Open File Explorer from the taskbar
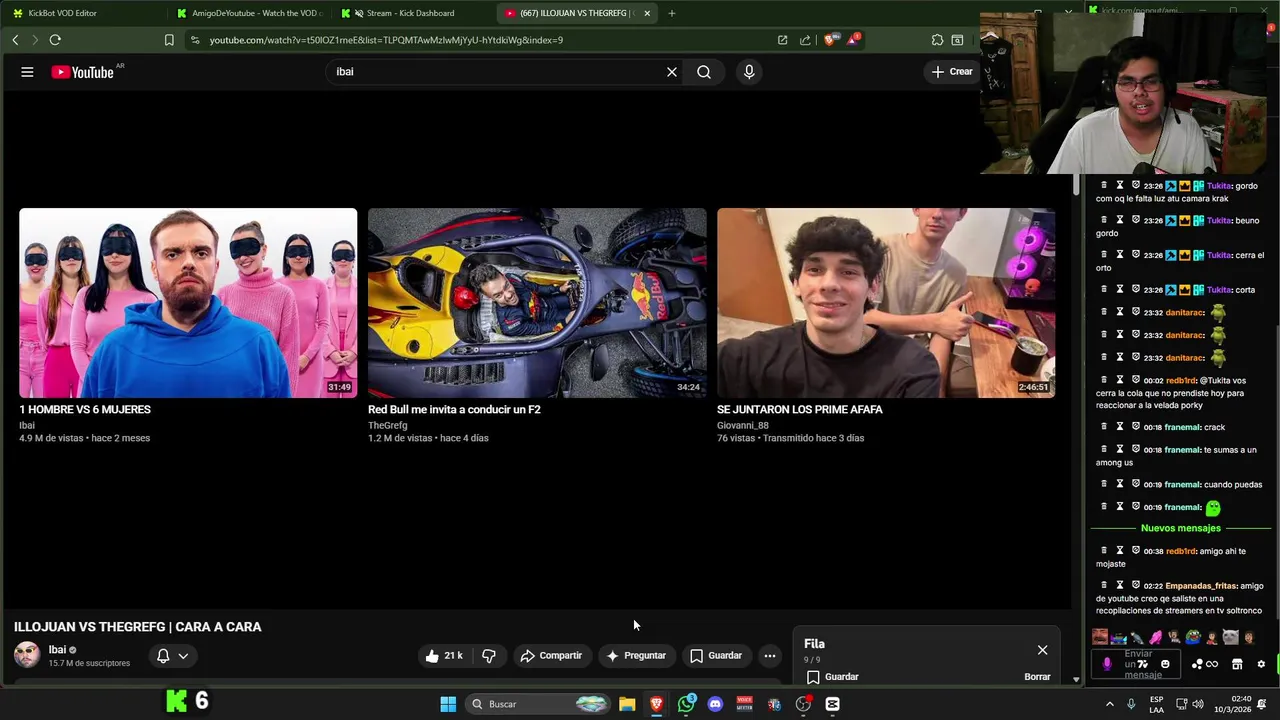This screenshot has width=1280, height=720. click(x=627, y=704)
